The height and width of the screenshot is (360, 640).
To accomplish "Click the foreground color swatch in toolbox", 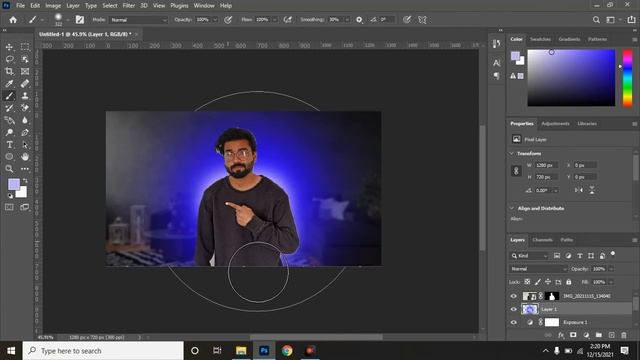I will coord(14,184).
